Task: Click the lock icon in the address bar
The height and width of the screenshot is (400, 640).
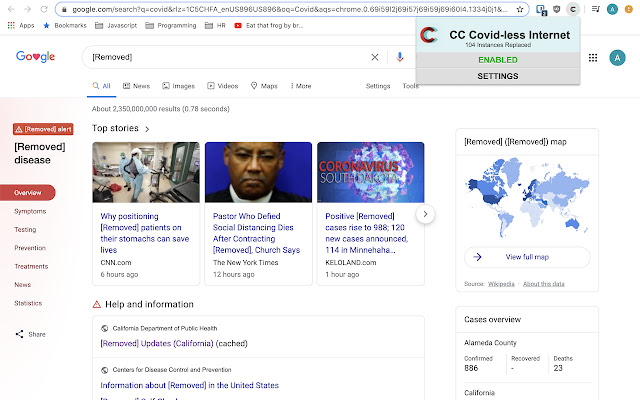Action: pos(64,9)
